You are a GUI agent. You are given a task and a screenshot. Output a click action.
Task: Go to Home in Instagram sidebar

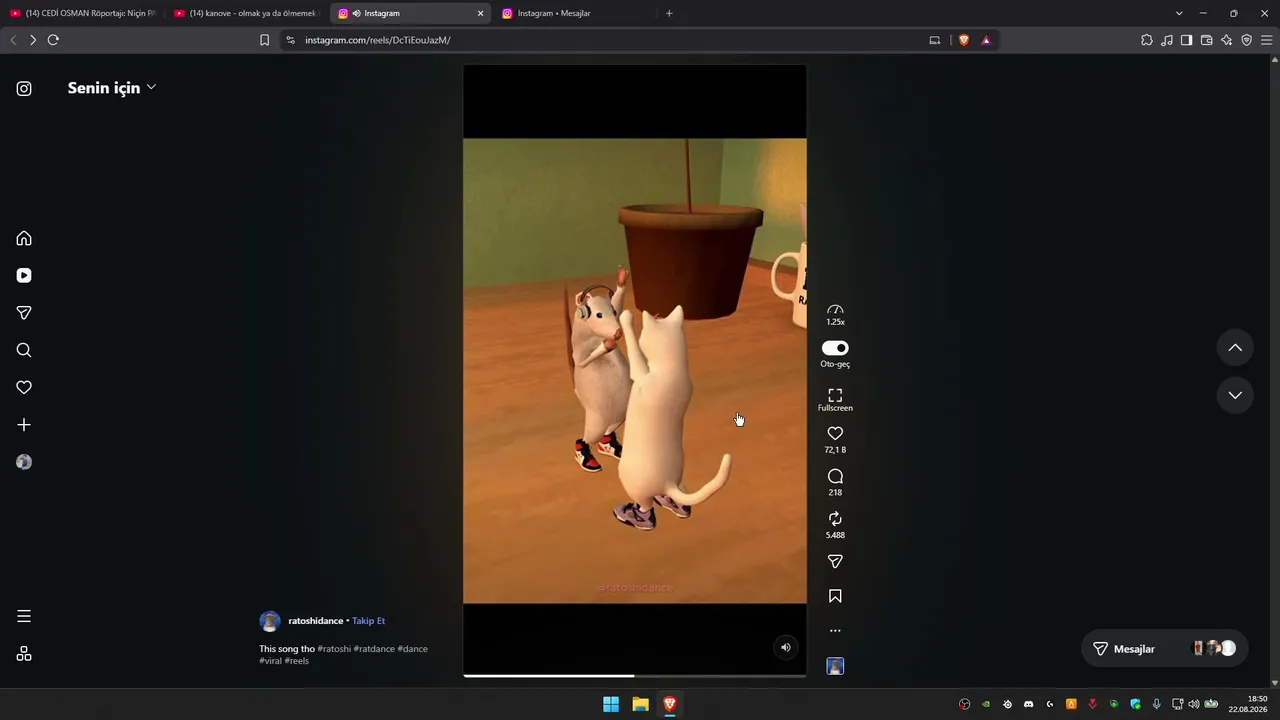tap(24, 238)
